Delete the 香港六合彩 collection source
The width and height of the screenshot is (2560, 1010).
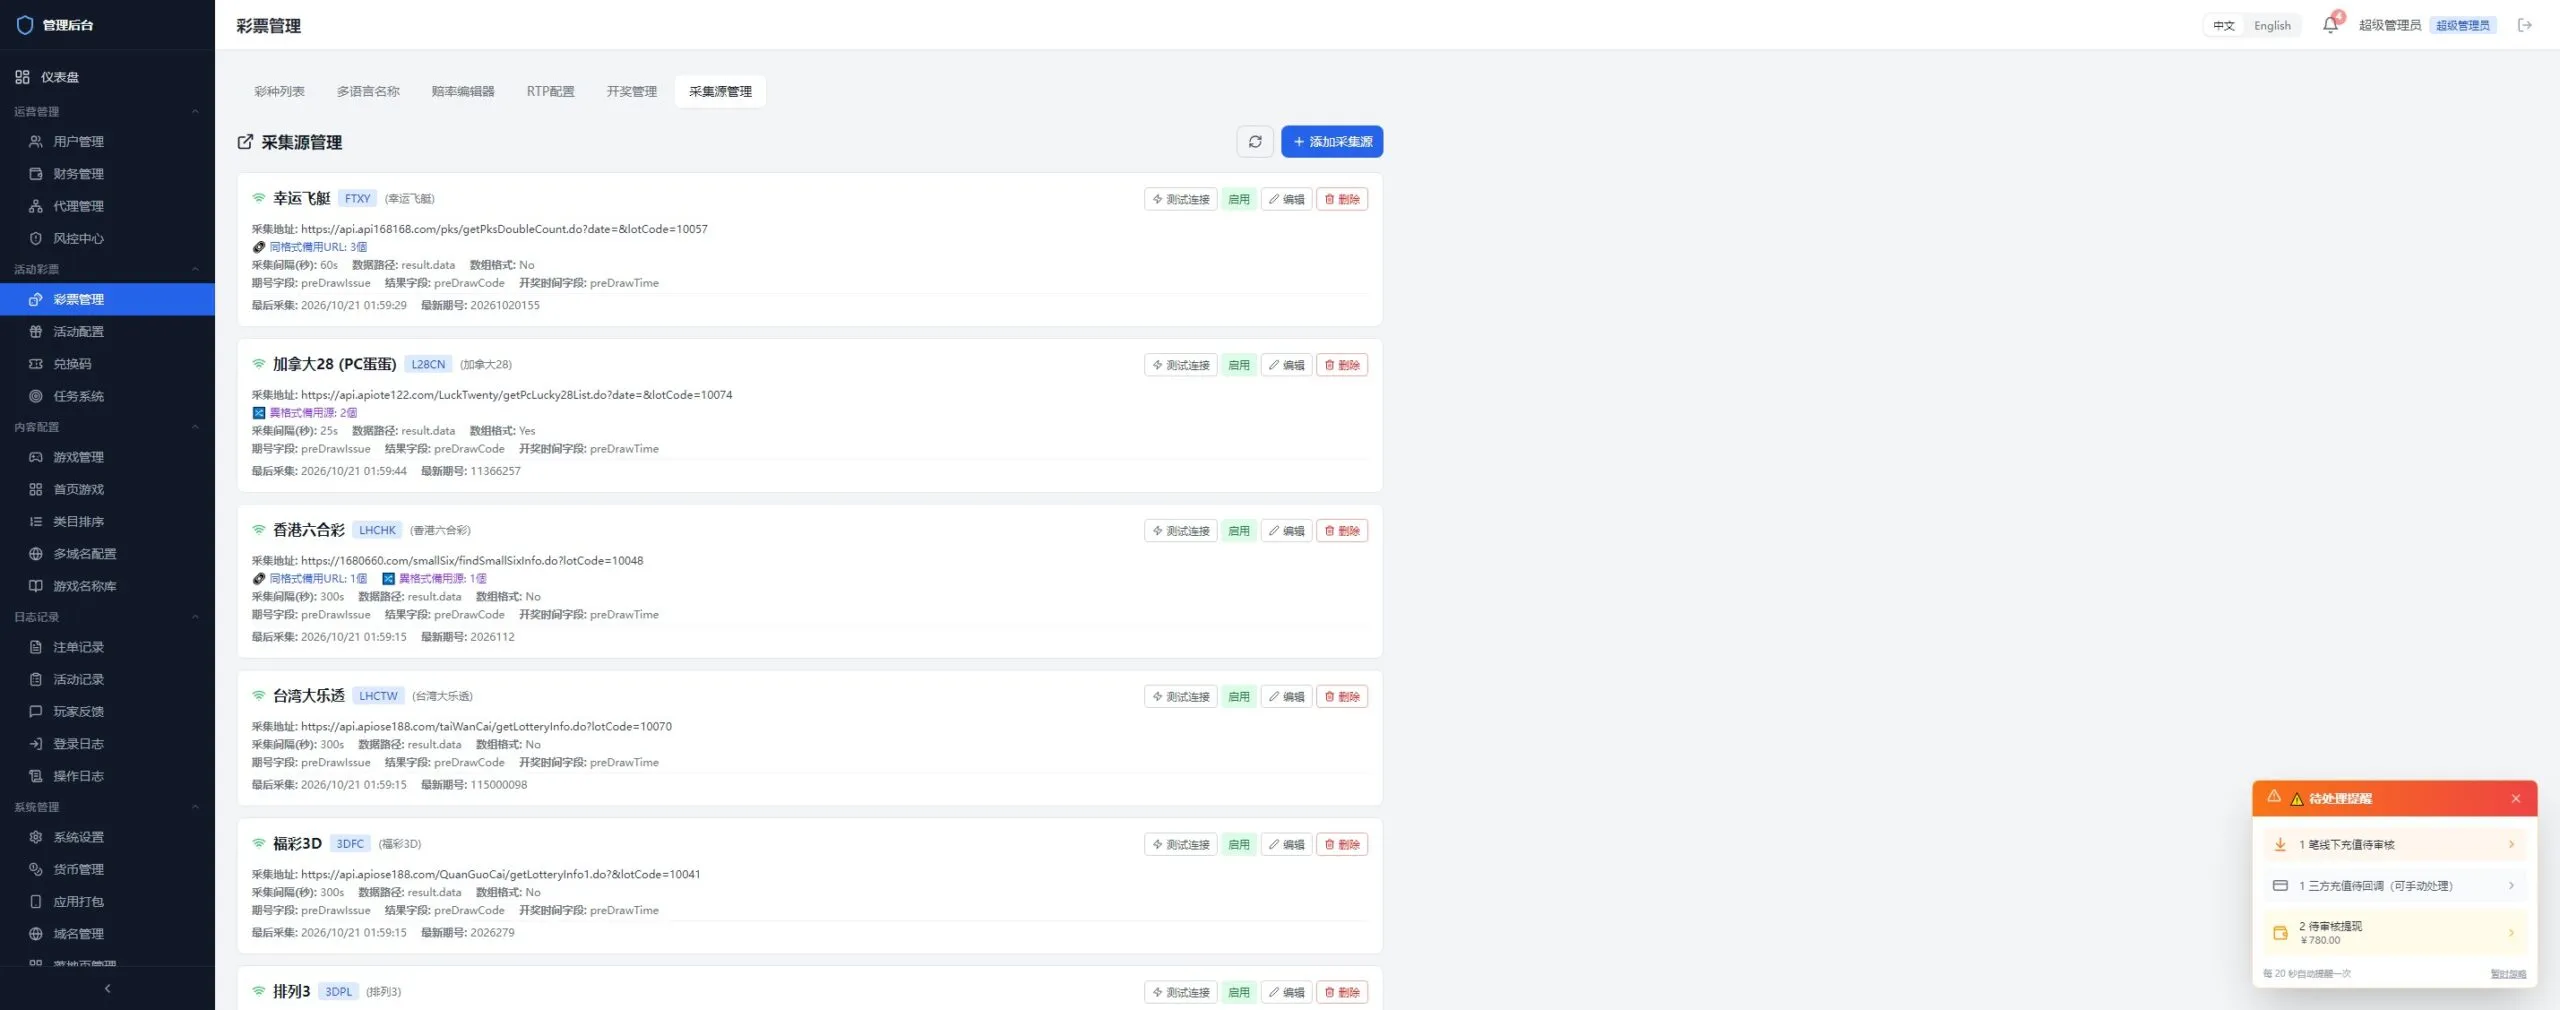click(1342, 531)
